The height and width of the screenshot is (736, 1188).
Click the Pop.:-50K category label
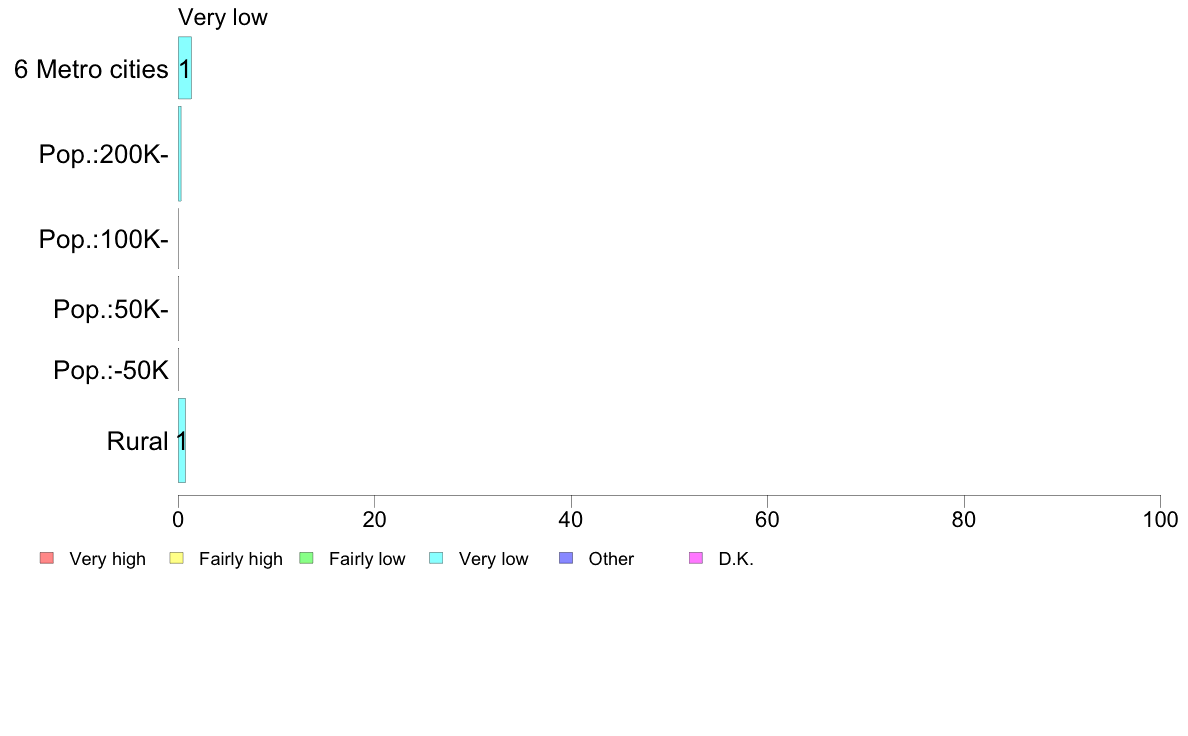pos(111,371)
